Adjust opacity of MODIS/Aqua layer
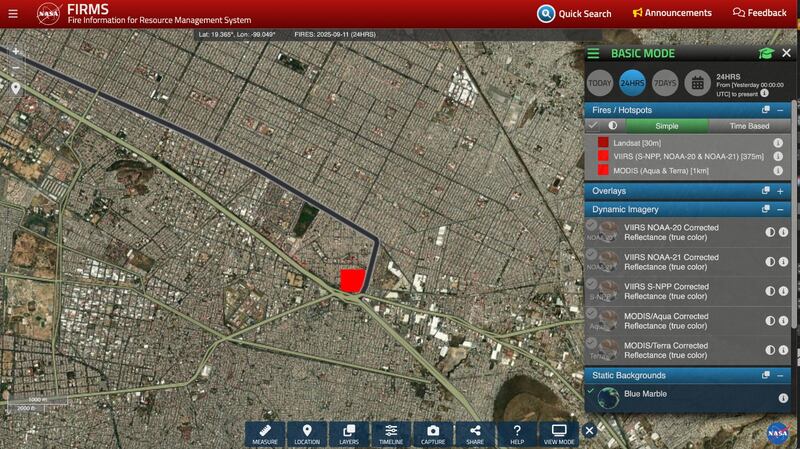Image resolution: width=800 pixels, height=449 pixels. point(770,321)
